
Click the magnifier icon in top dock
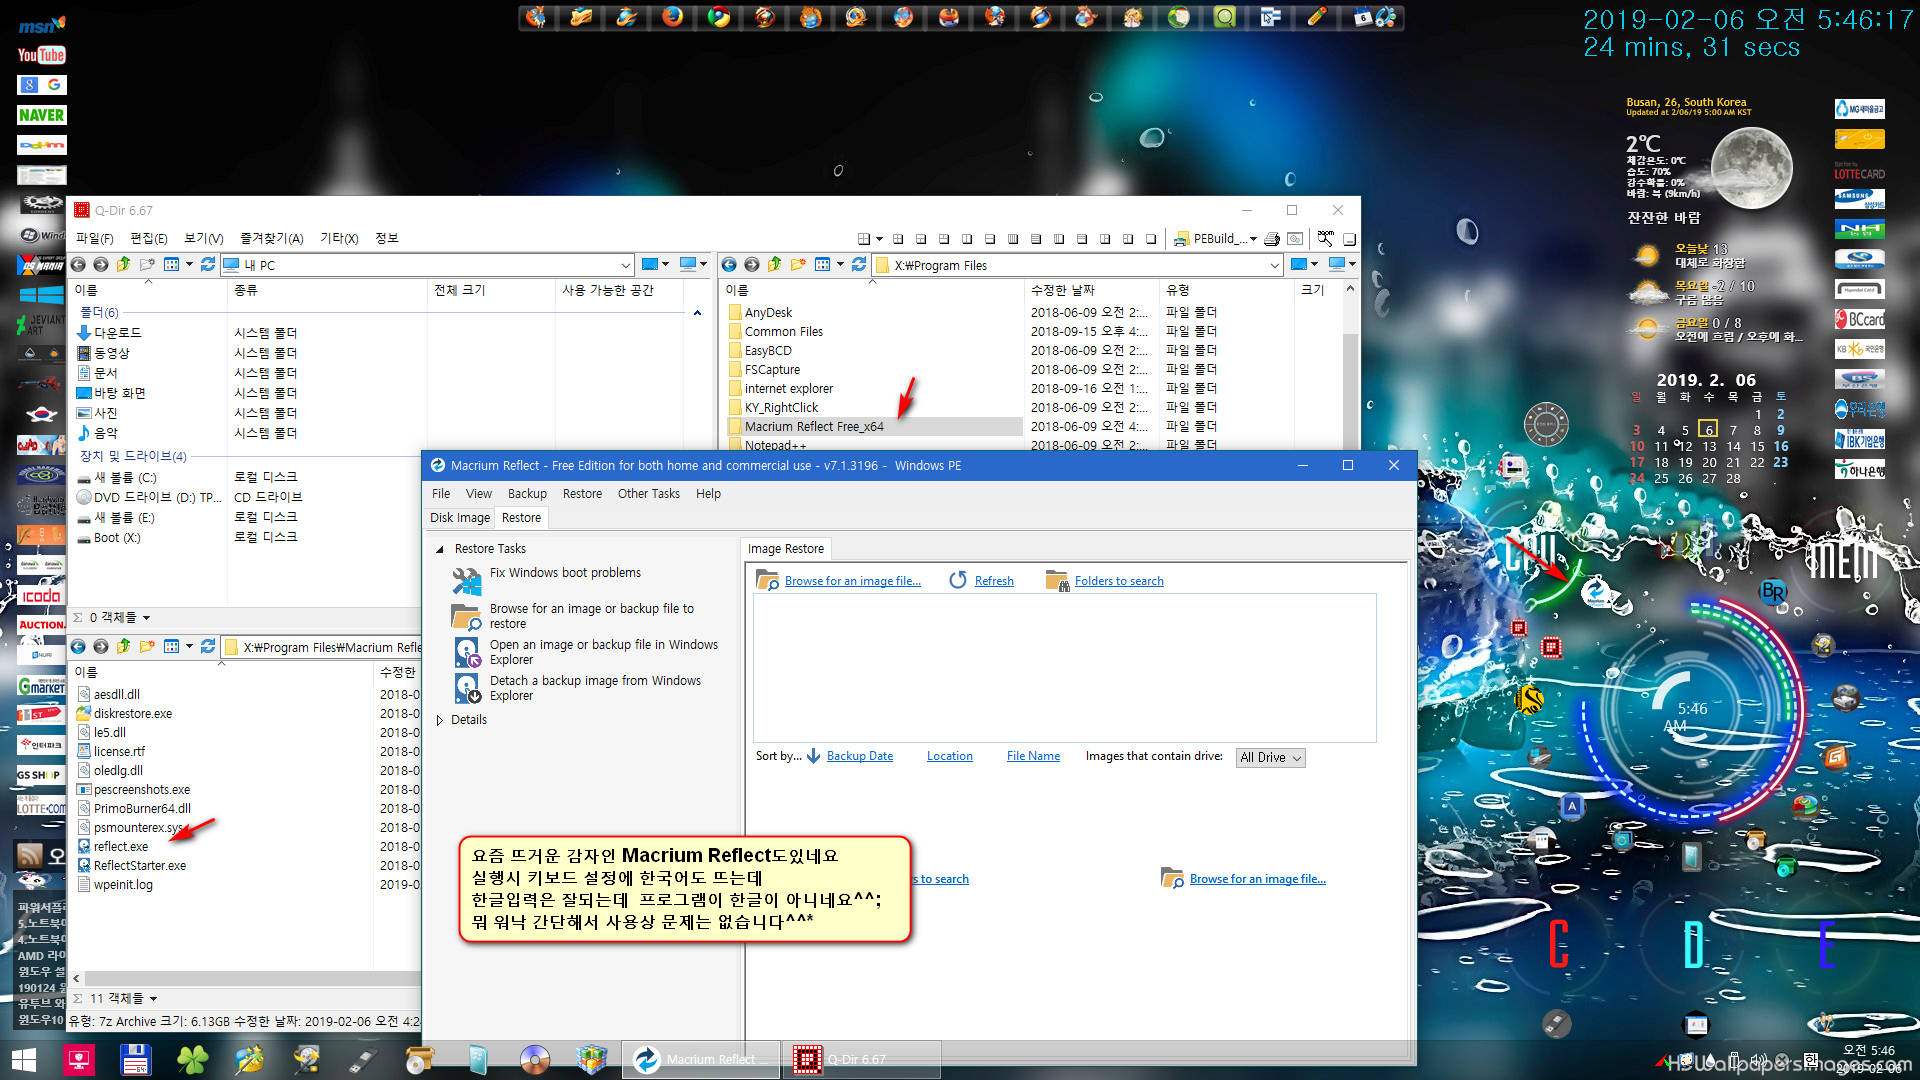click(1225, 17)
